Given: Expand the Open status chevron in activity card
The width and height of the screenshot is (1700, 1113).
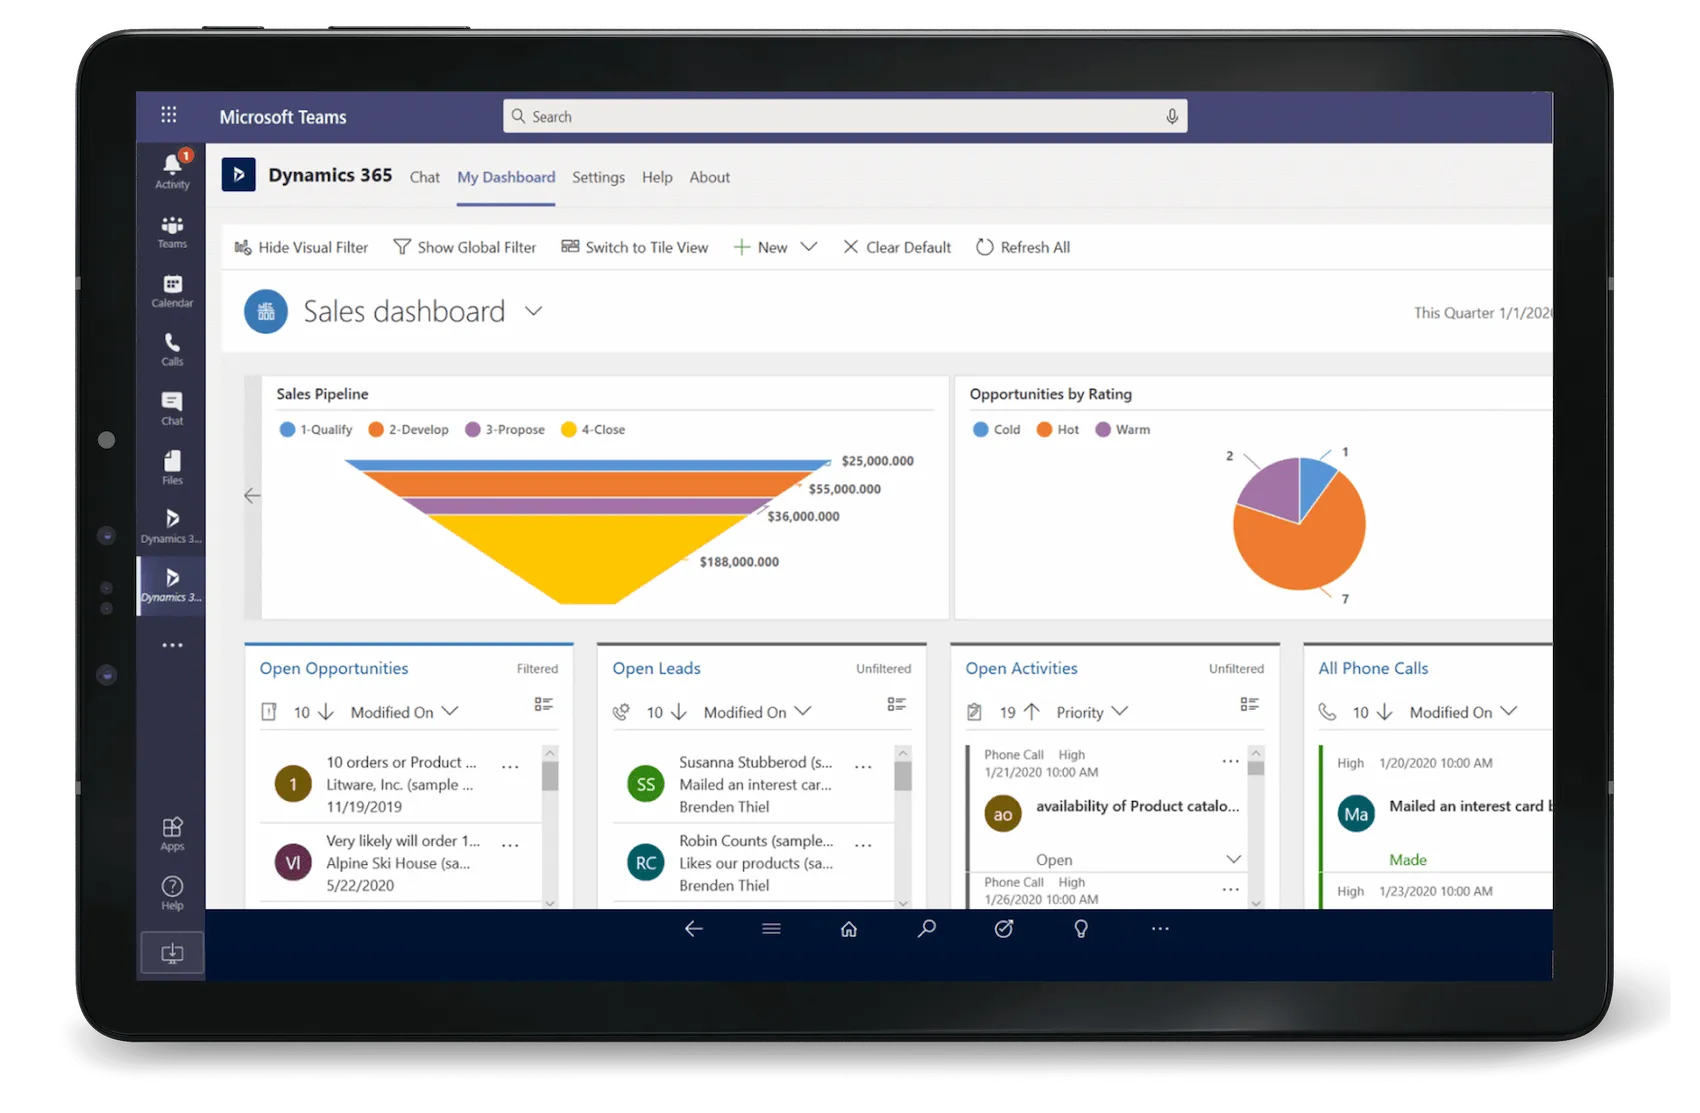Looking at the screenshot, I should pos(1234,859).
